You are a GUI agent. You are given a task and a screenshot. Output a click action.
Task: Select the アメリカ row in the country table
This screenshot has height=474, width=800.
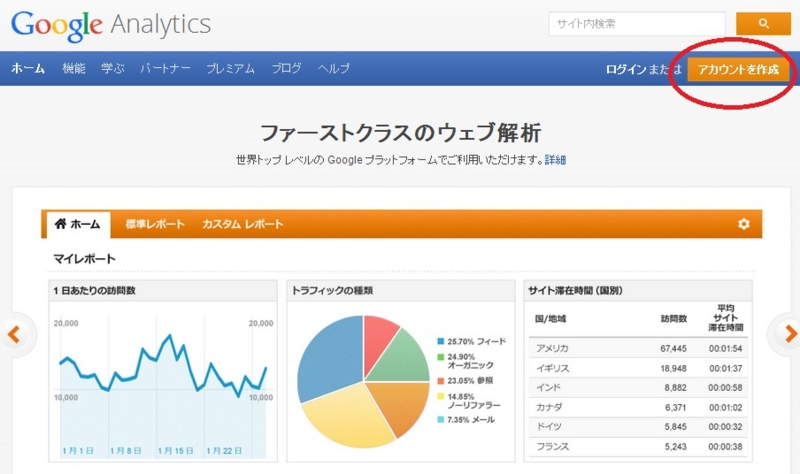pos(638,348)
